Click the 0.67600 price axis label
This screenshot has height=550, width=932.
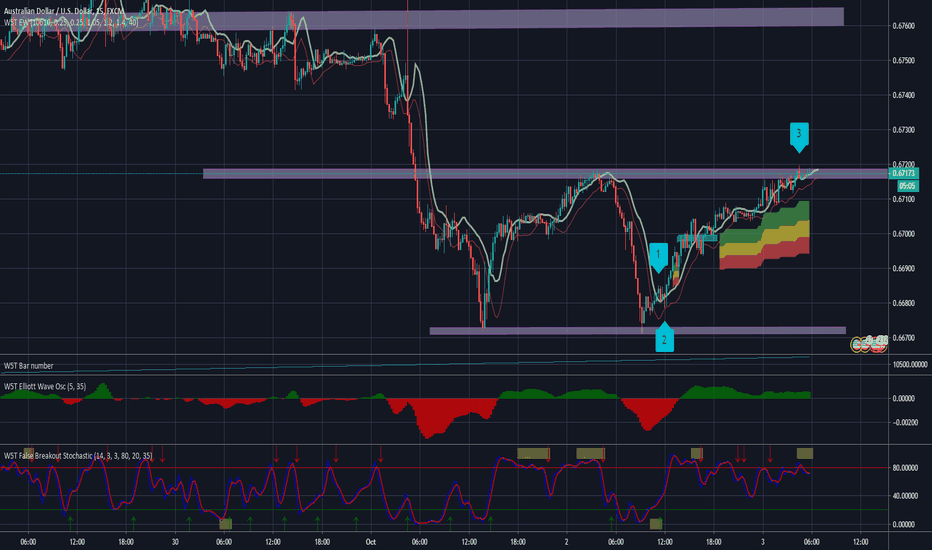coord(903,26)
